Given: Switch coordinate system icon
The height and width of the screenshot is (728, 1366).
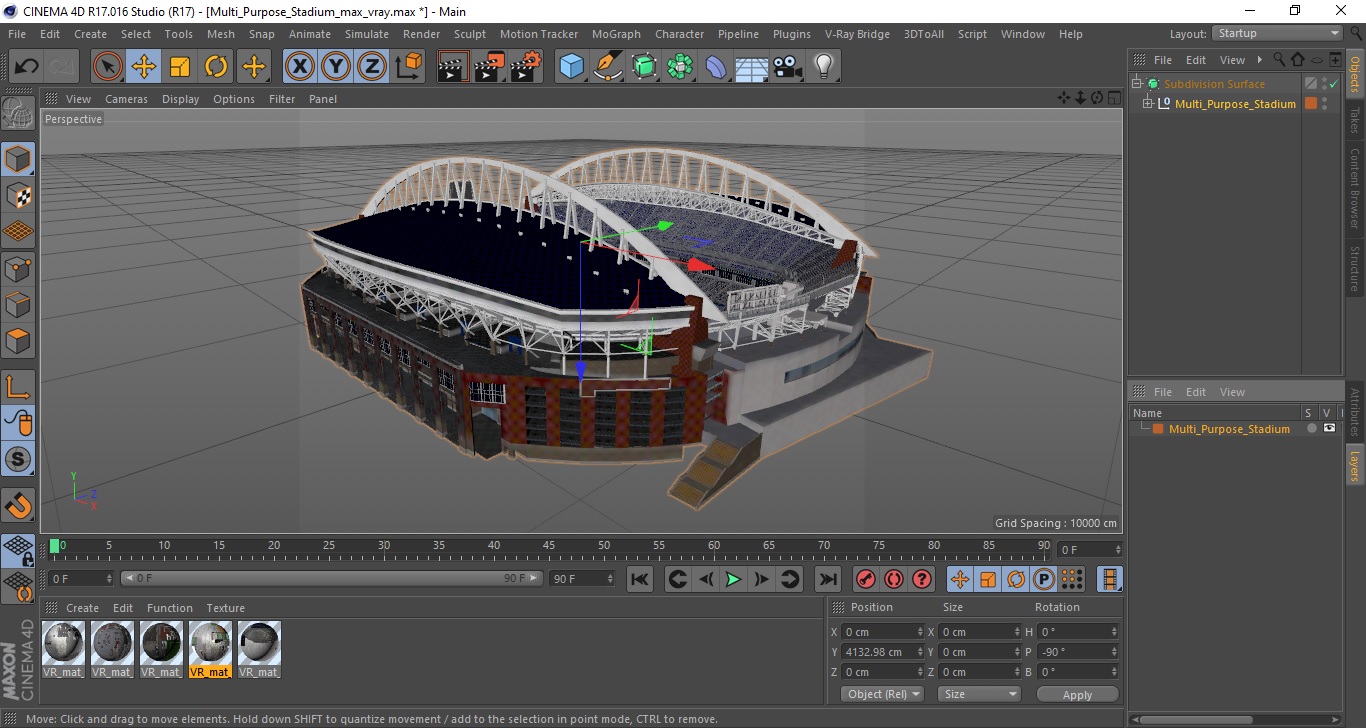Looking at the screenshot, I should pos(408,67).
